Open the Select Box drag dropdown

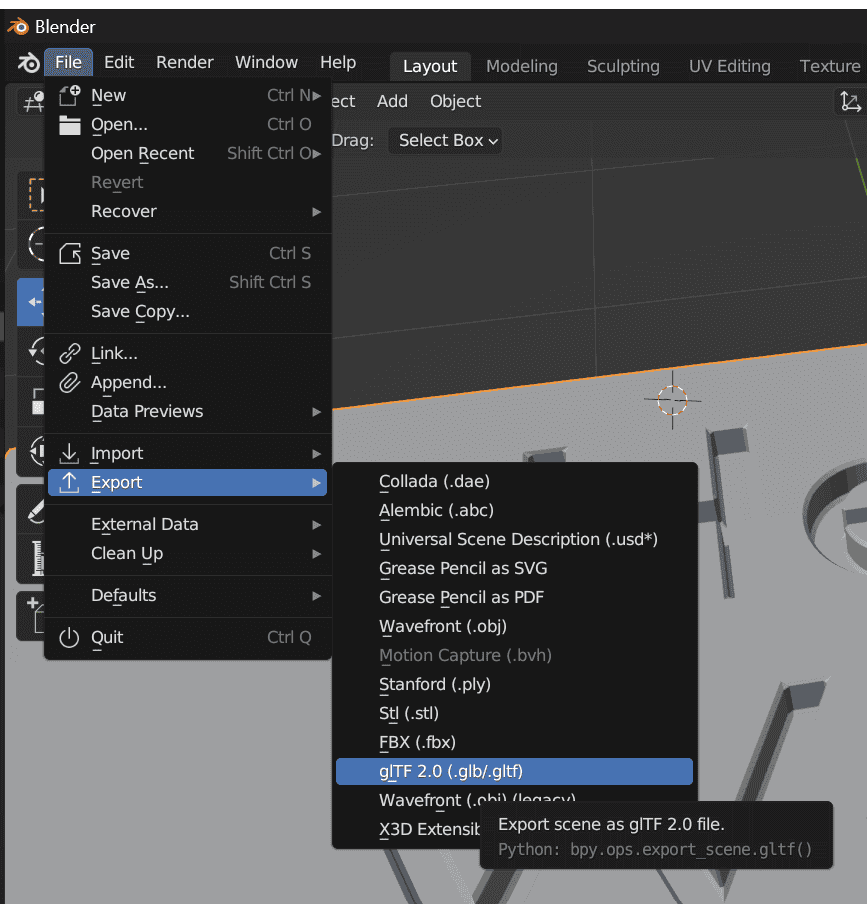[x=445, y=141]
